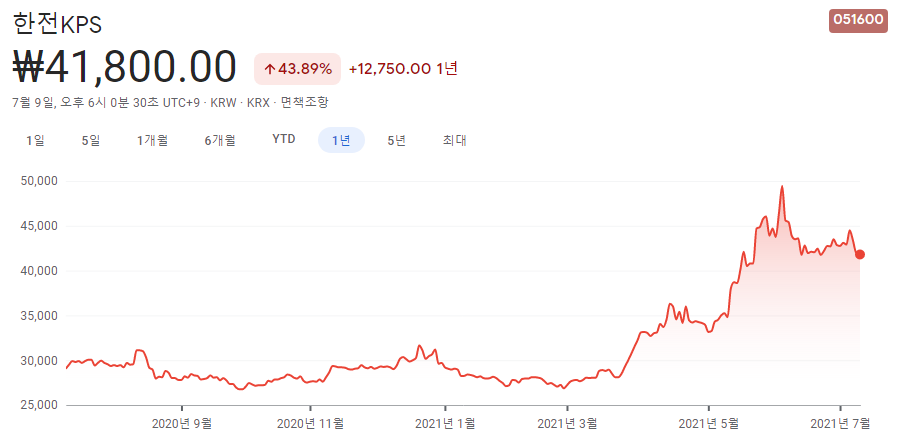Image resolution: width=897 pixels, height=444 pixels.
Task: Click the 25,000 y-axis label
Action: [39, 405]
